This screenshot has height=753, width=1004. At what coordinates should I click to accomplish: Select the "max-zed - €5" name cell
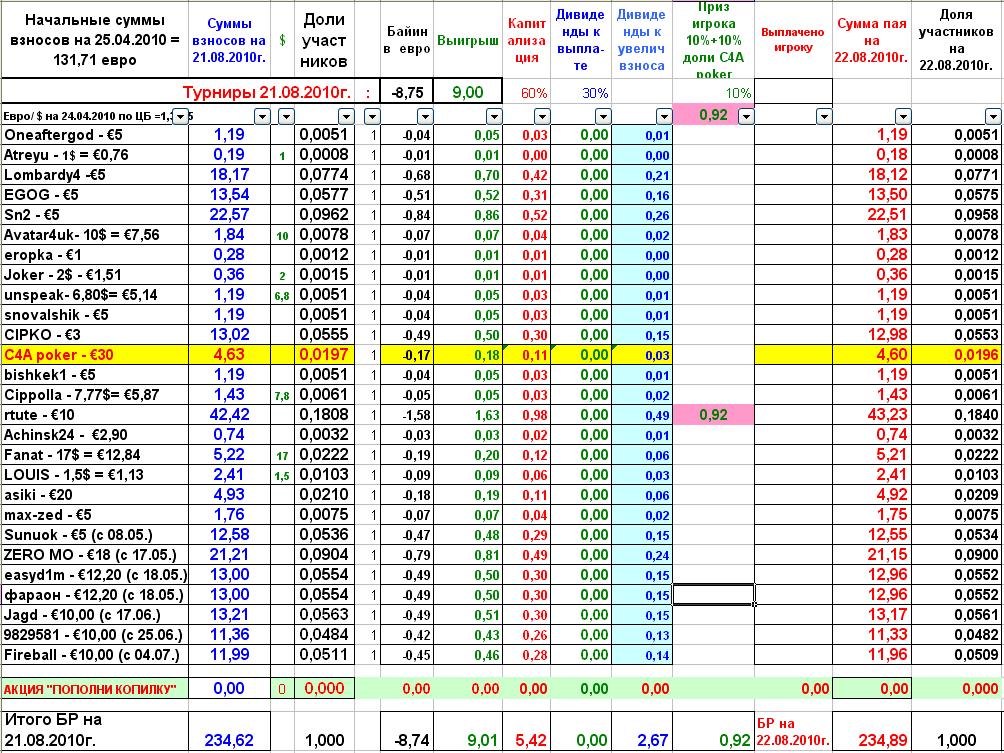[95, 515]
